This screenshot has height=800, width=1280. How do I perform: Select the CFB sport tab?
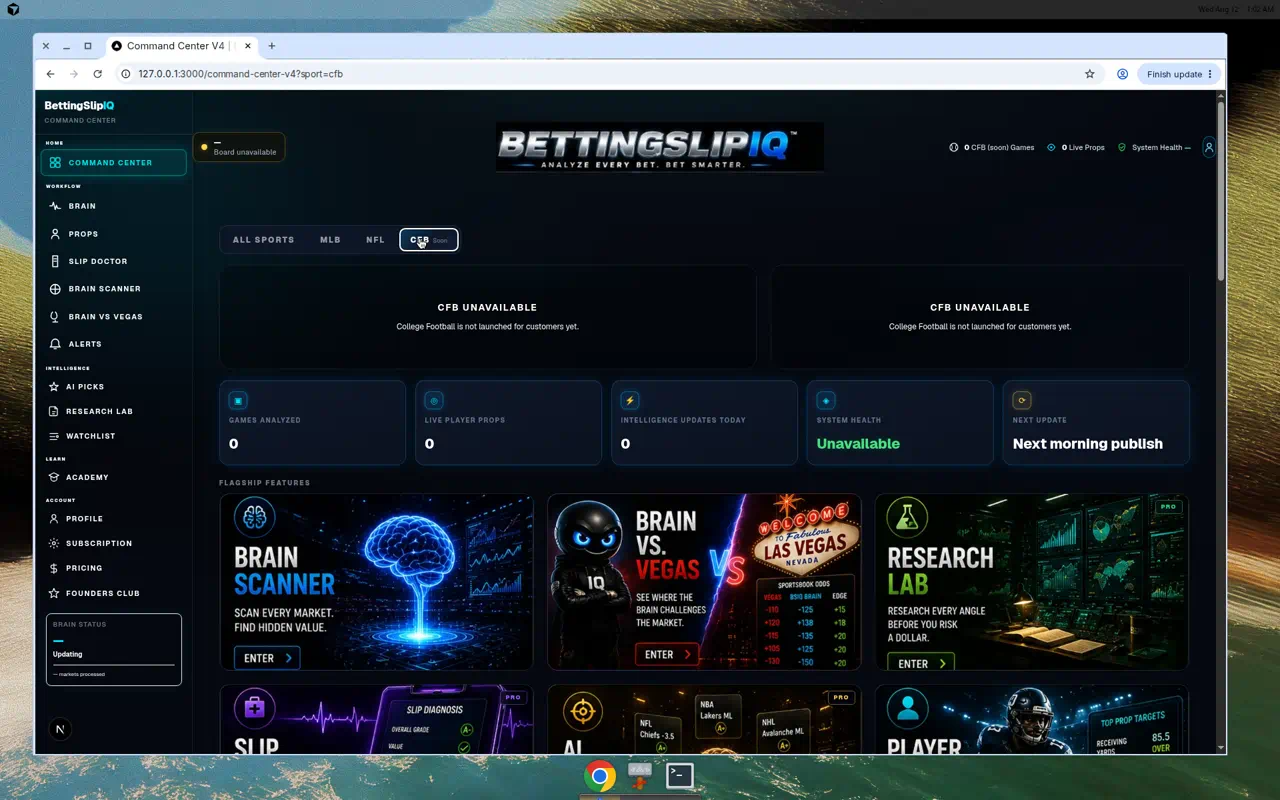(x=429, y=240)
